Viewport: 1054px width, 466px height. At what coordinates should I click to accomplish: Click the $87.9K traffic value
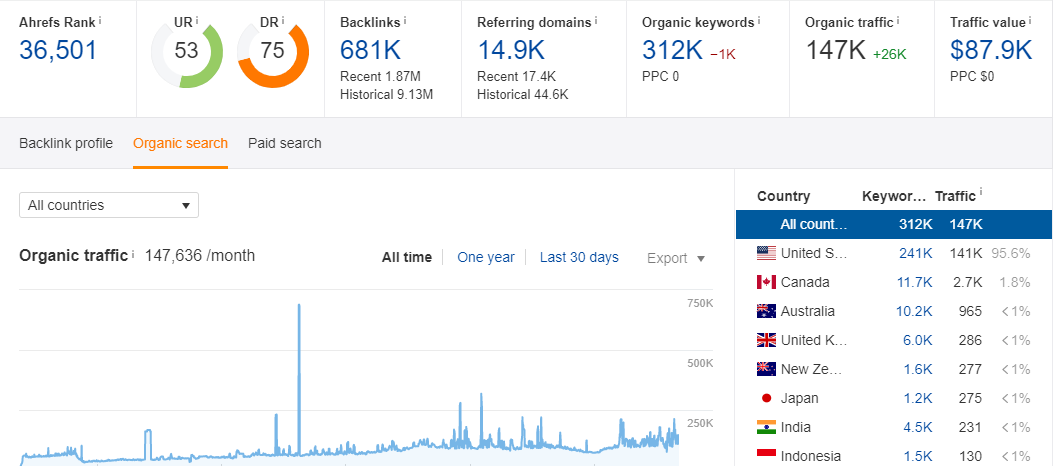991,50
